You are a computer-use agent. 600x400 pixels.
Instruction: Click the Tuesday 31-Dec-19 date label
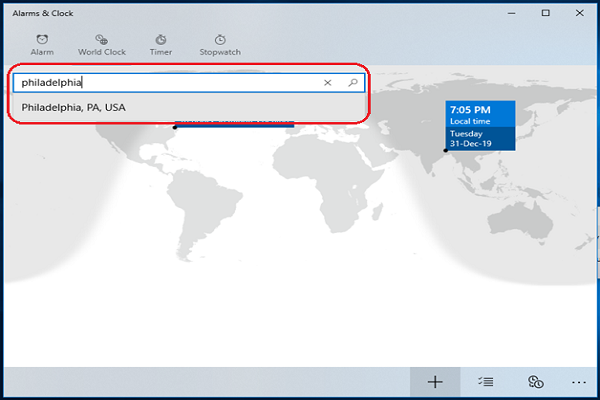(471, 139)
